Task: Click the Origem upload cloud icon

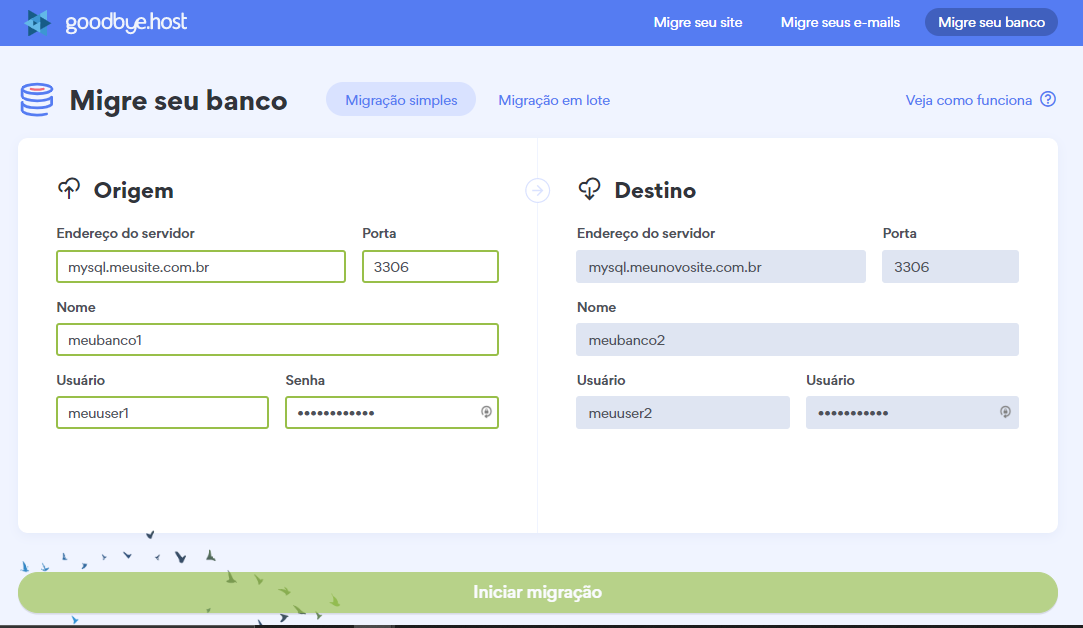Action: point(69,189)
